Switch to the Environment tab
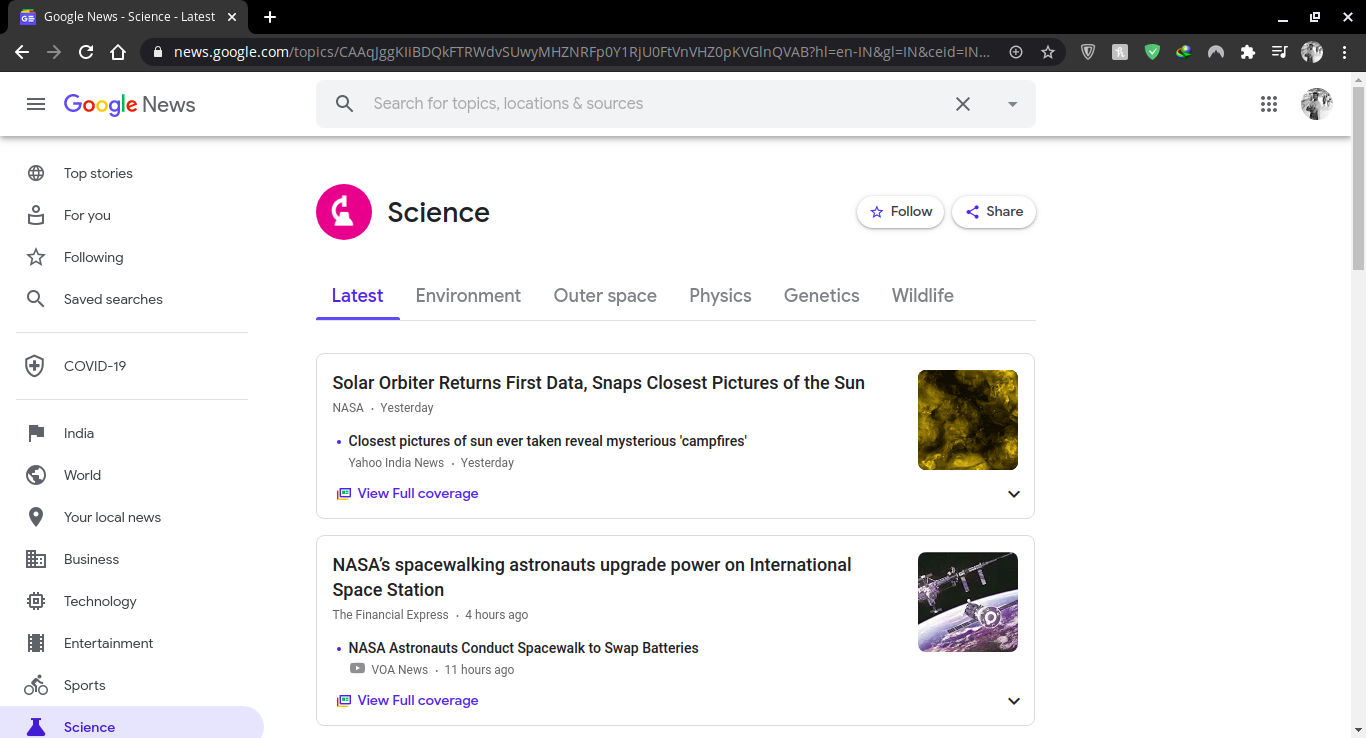The image size is (1366, 738). click(468, 296)
